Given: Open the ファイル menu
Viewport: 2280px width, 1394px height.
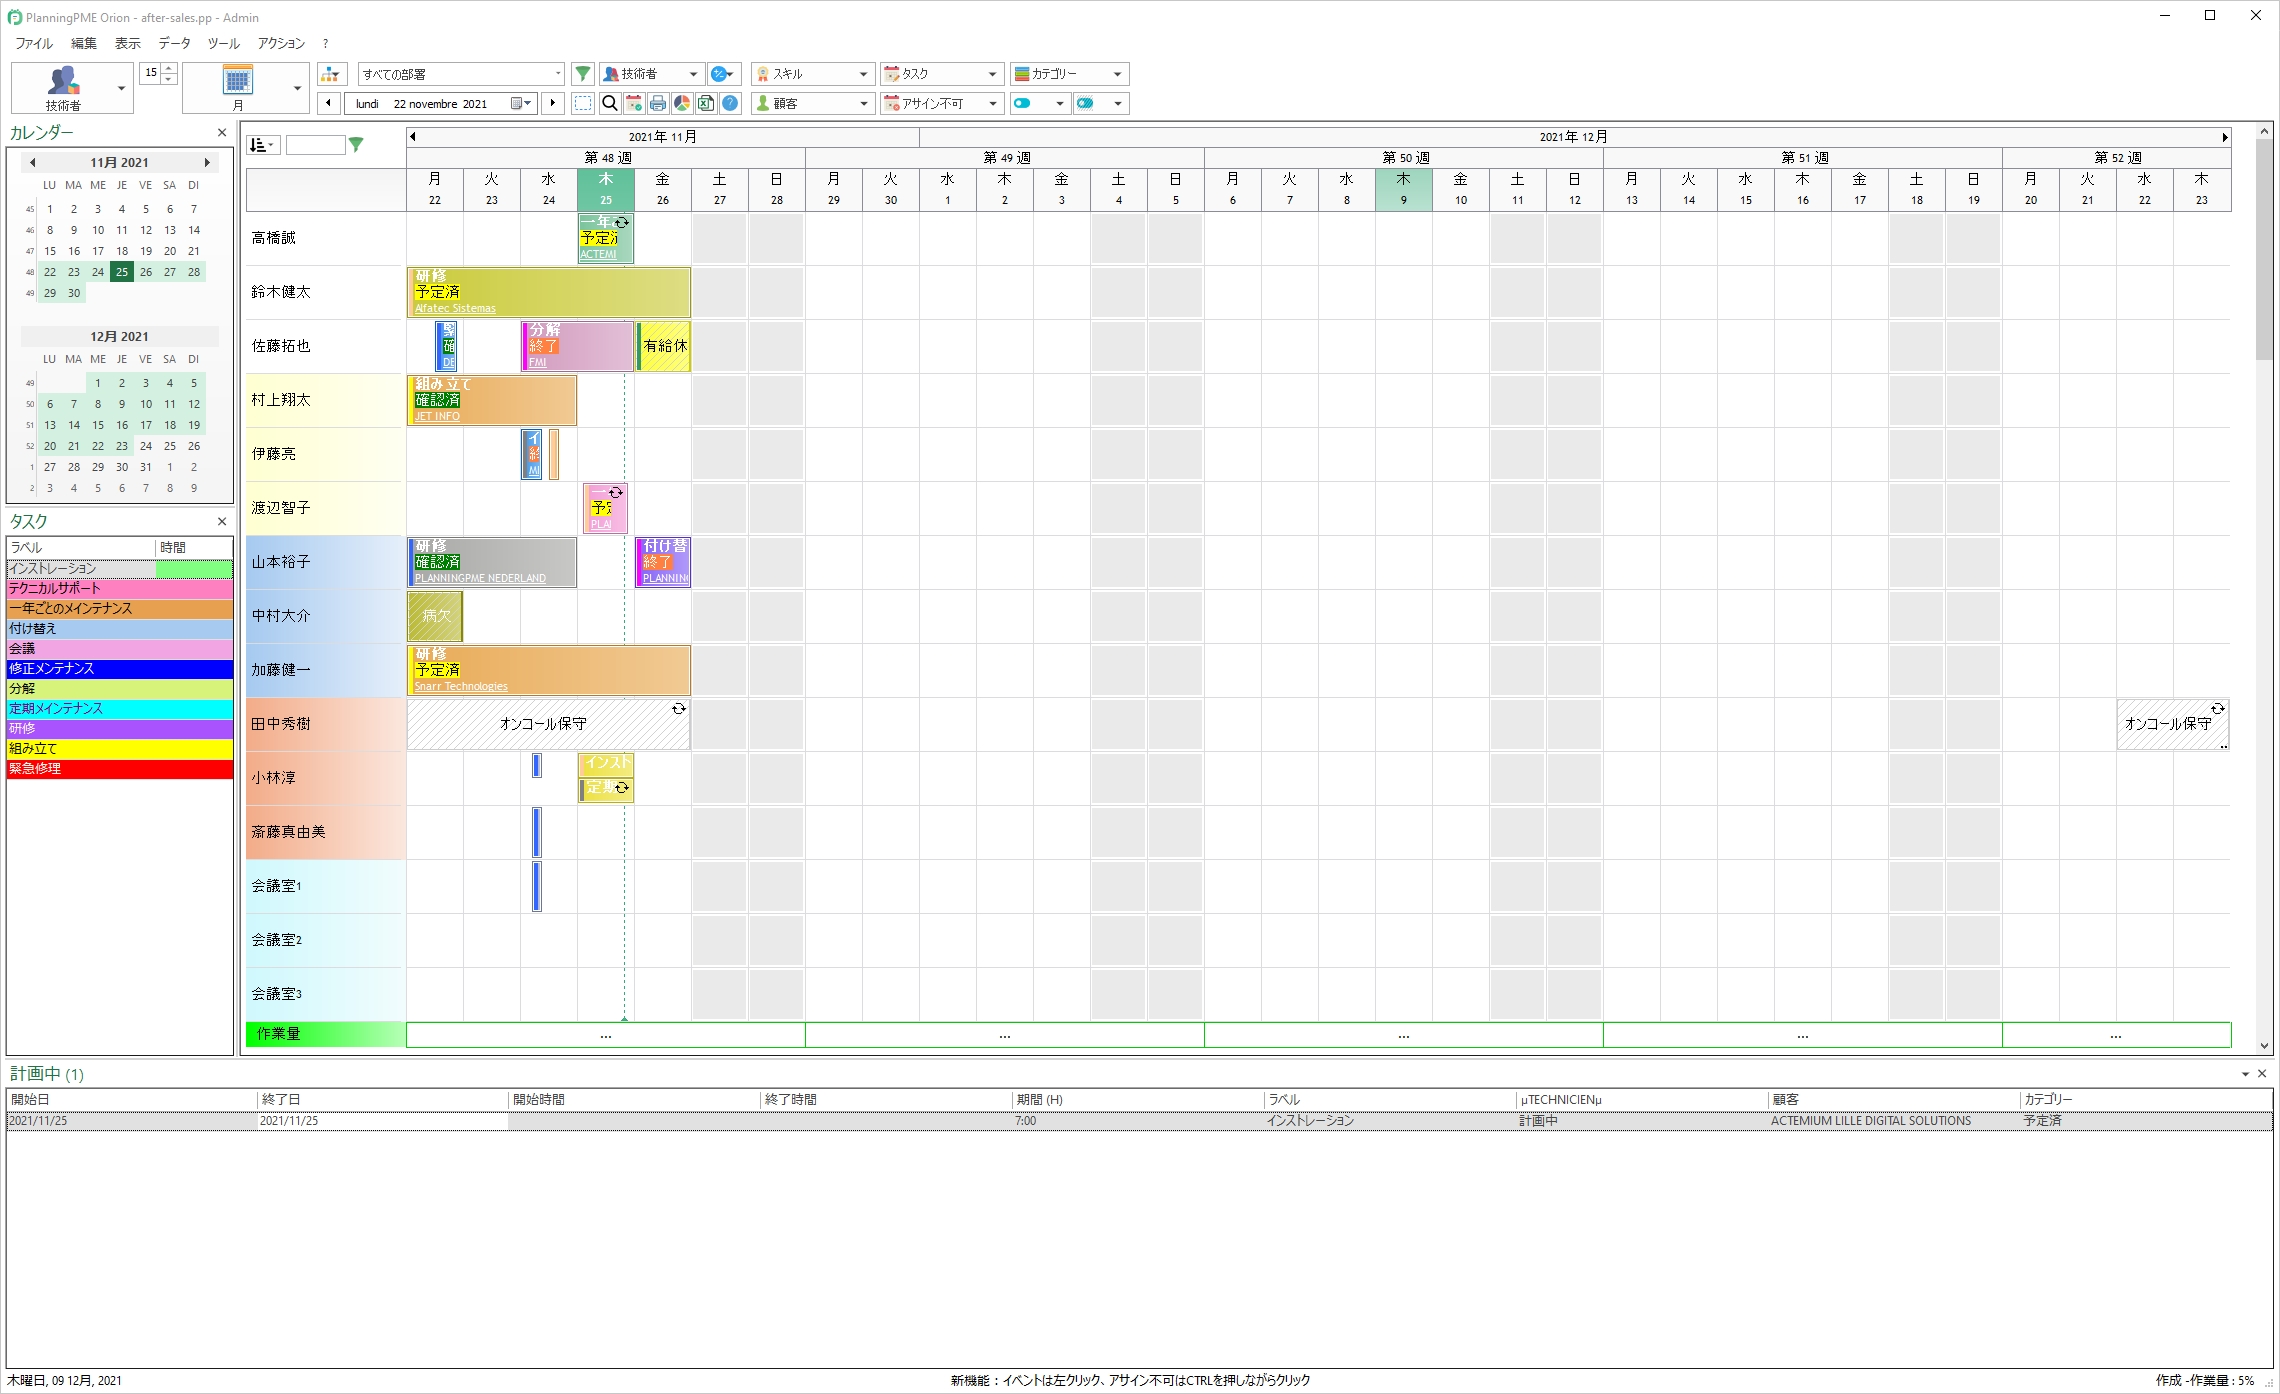Looking at the screenshot, I should (x=34, y=43).
